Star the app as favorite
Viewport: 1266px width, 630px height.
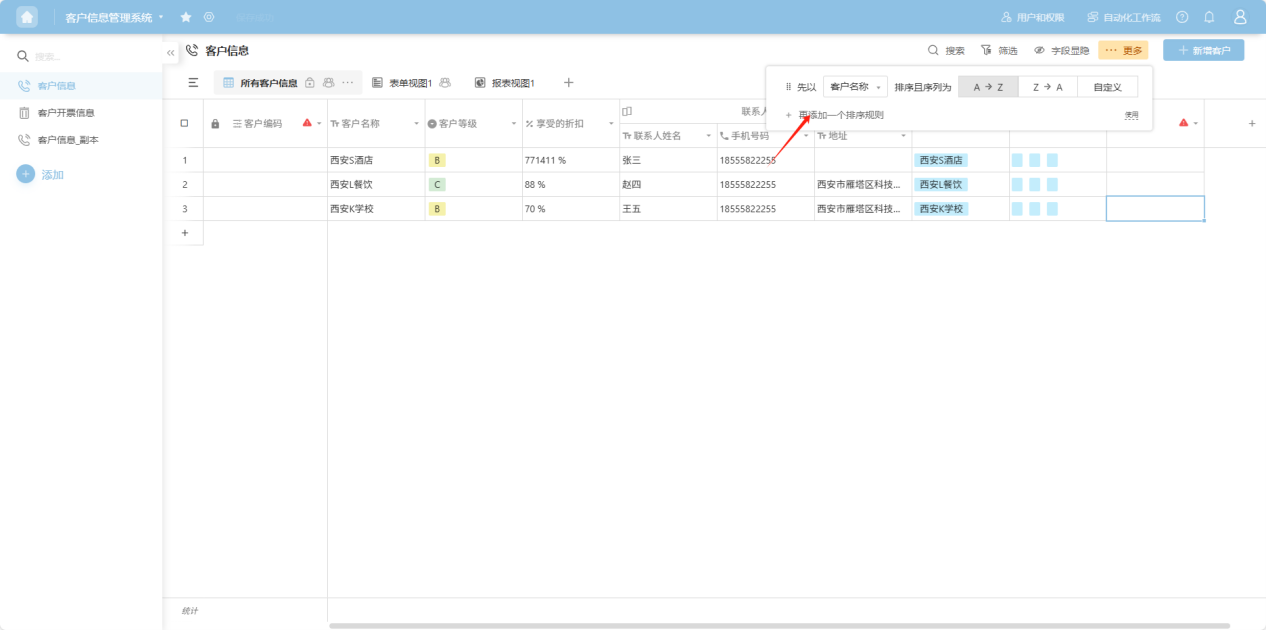point(186,17)
